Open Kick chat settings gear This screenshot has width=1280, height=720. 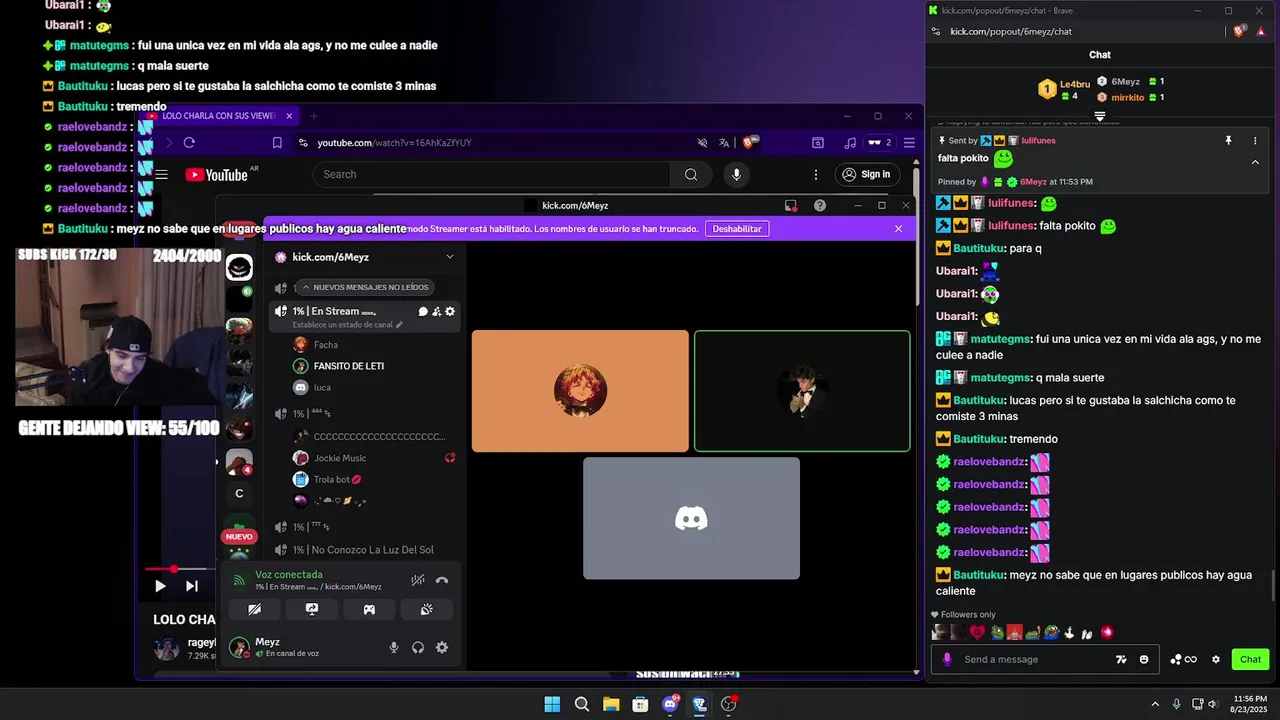[x=1216, y=659]
